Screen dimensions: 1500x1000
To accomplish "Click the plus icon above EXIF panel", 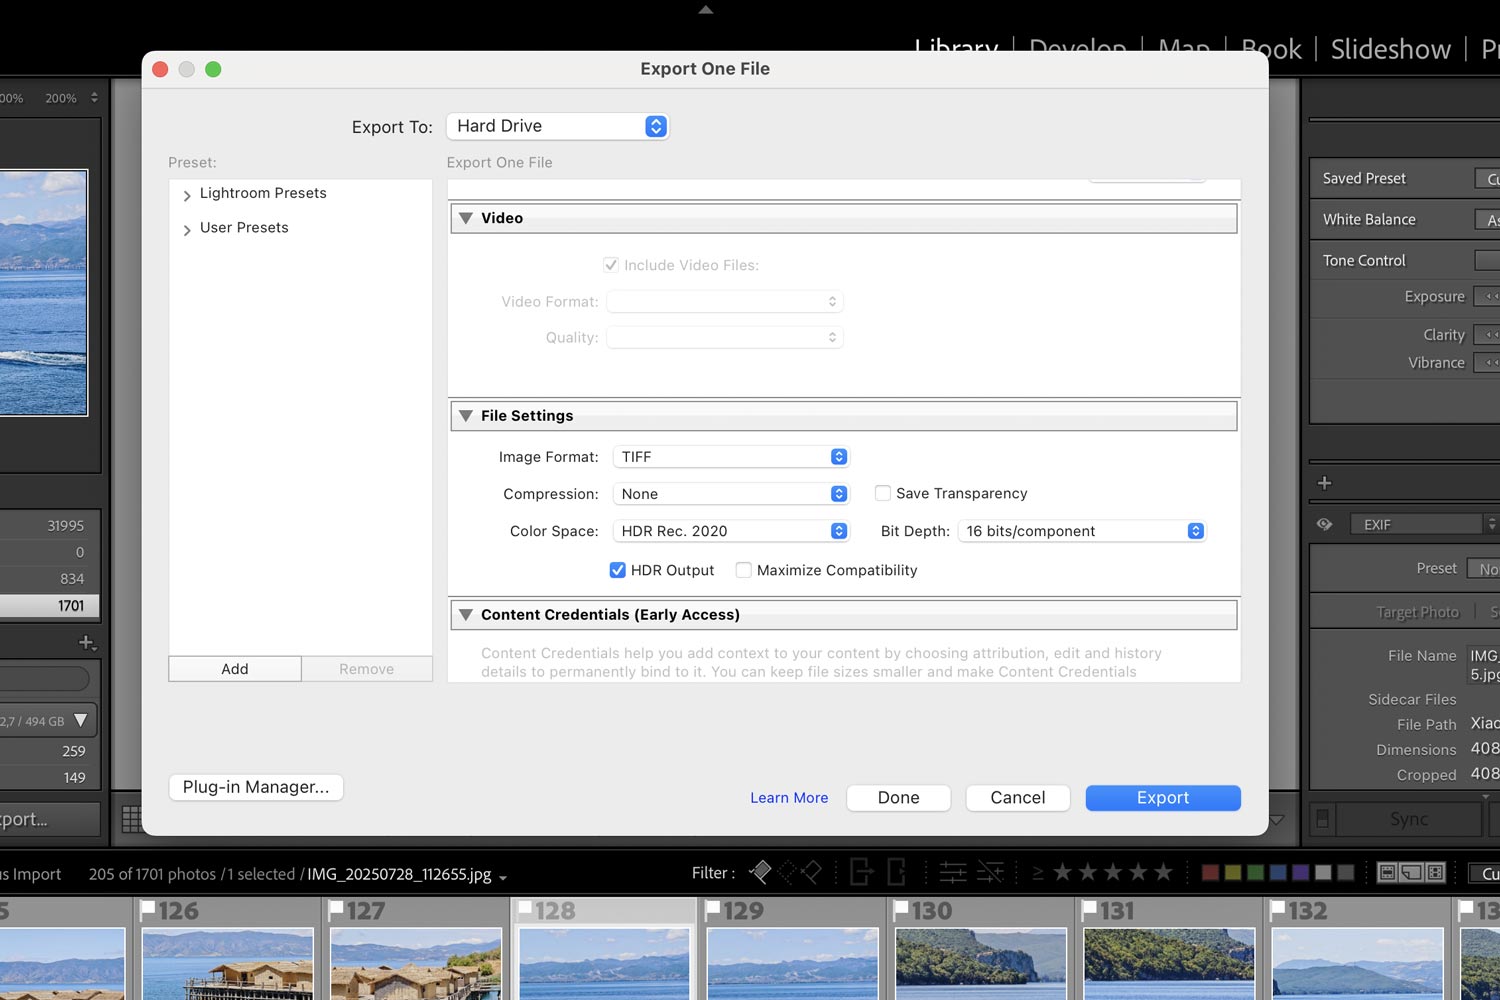I will coord(1324,483).
